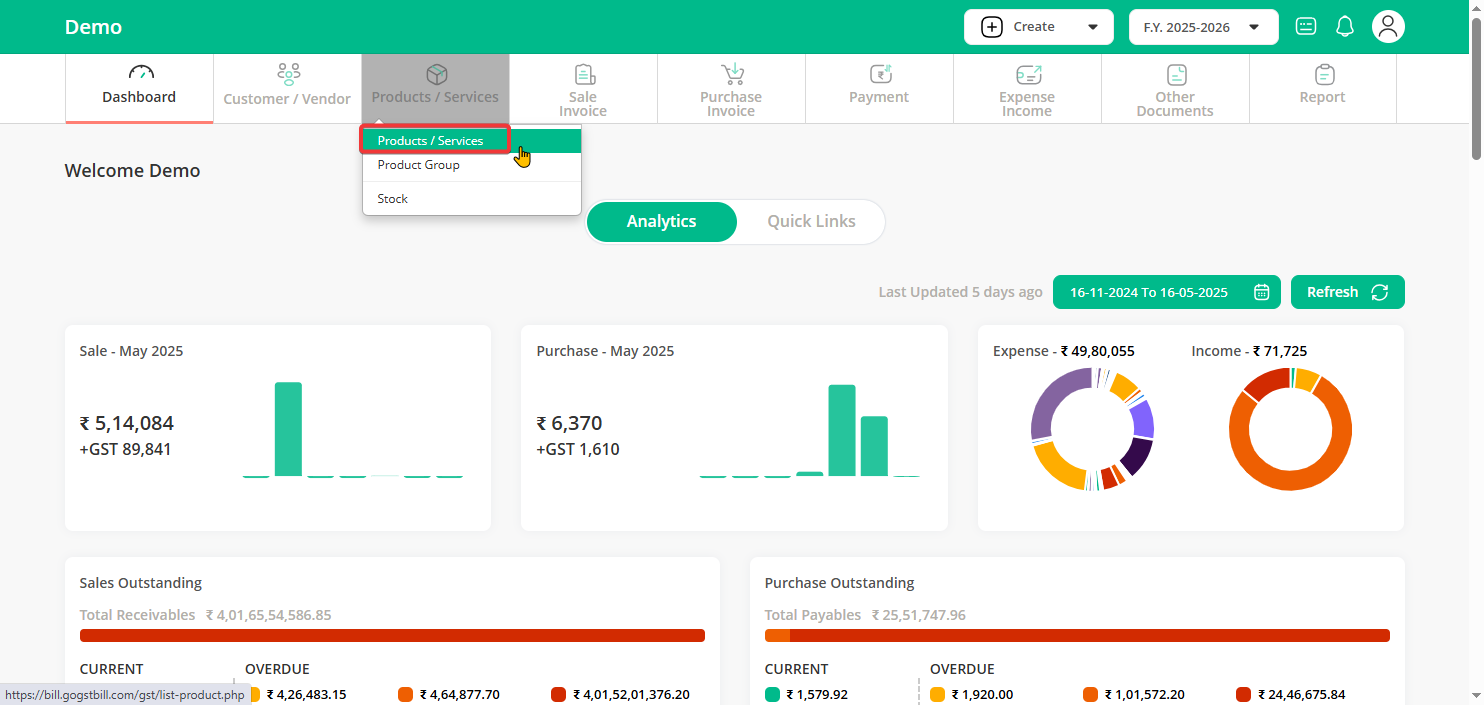Click the user profile avatar icon
The height and width of the screenshot is (705, 1484).
pos(1388,27)
